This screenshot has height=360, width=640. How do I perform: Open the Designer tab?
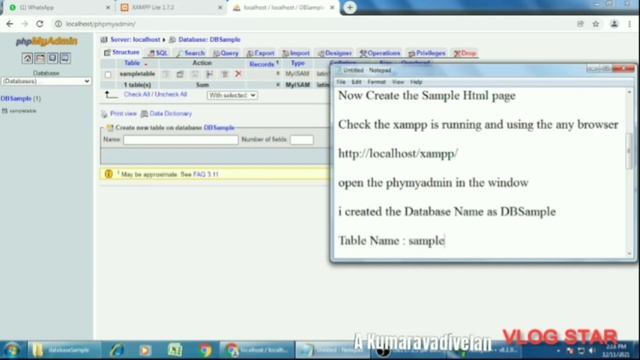[335, 53]
